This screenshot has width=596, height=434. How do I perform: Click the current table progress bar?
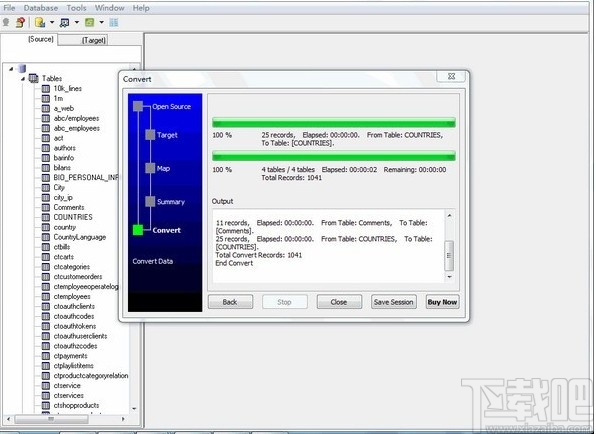click(334, 122)
